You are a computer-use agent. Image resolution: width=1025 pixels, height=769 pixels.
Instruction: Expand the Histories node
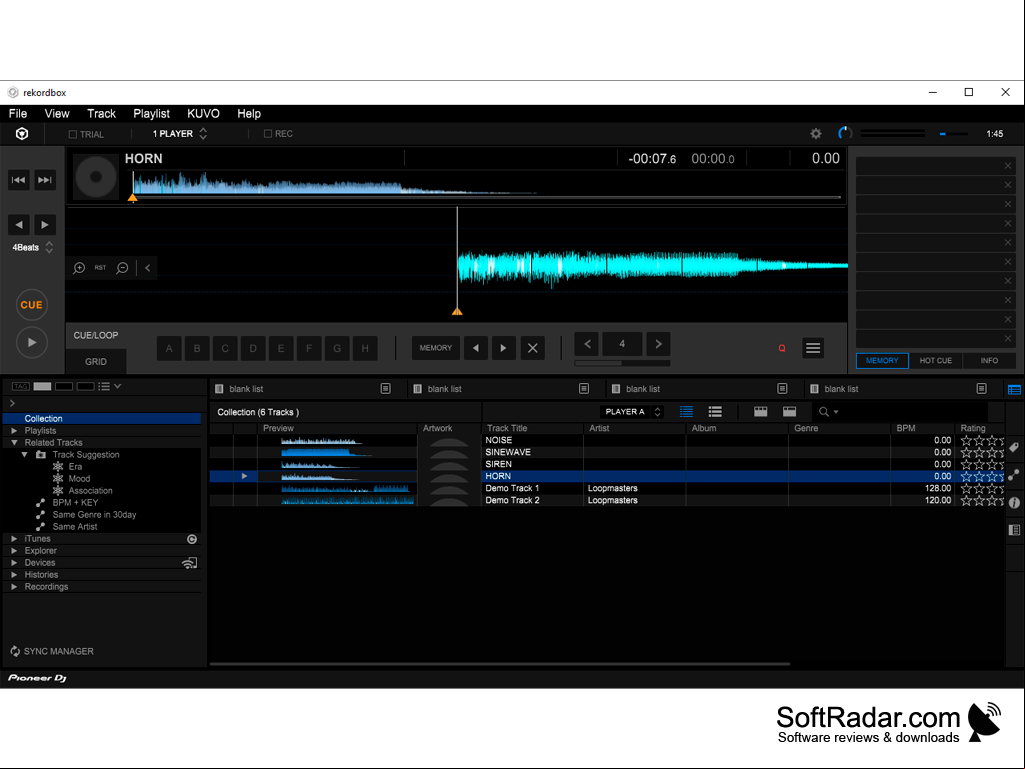(x=14, y=575)
